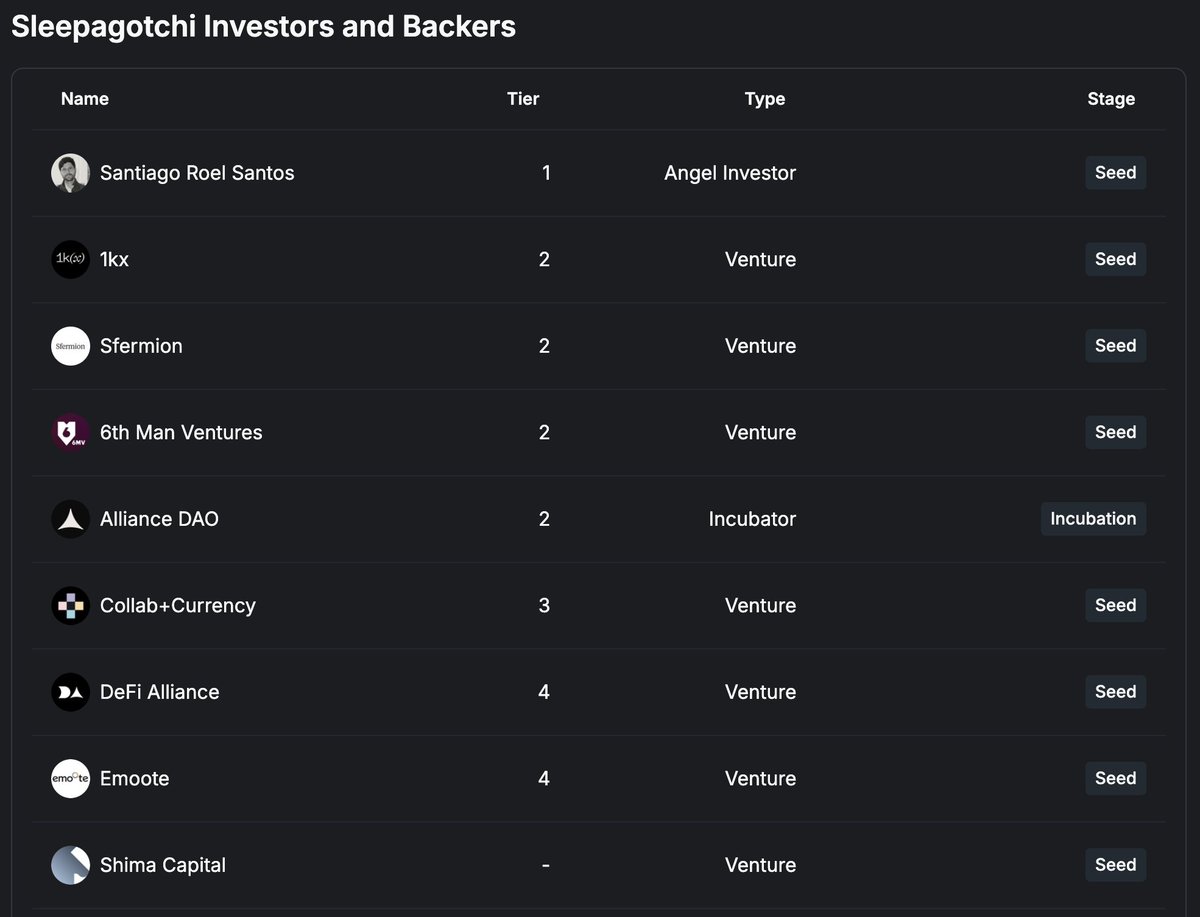The height and width of the screenshot is (917, 1200).
Task: Click the Incubation badge for Alliance DAO
Action: click(1093, 519)
